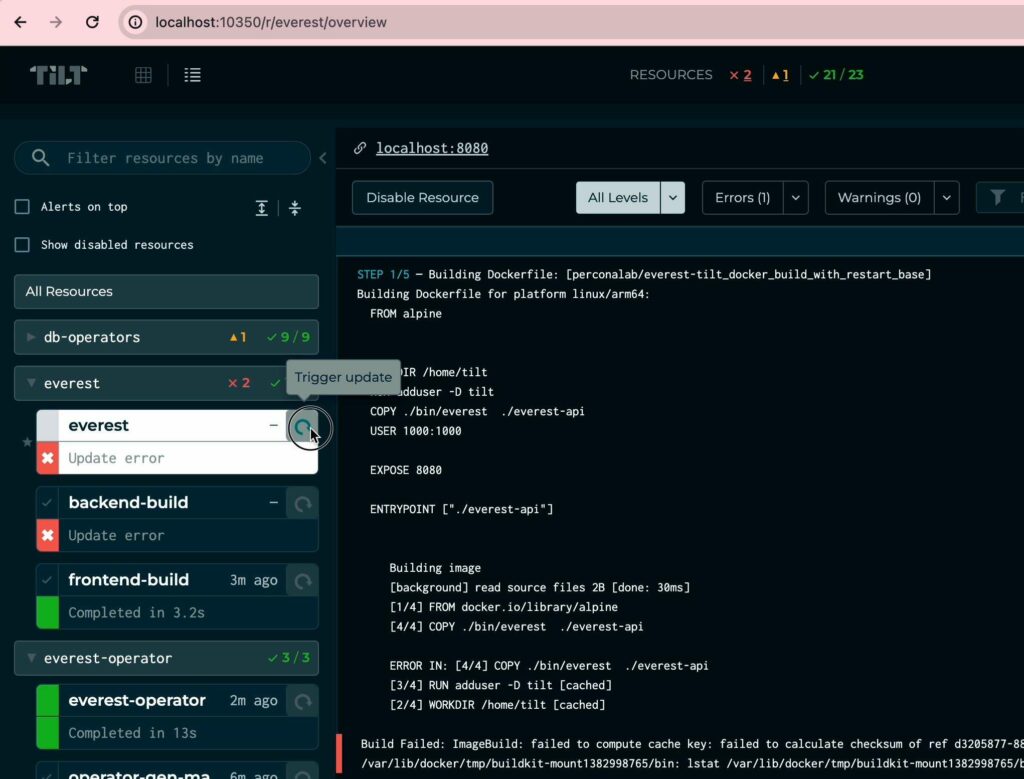Viewport: 1024px width, 779px height.
Task: Open the localhost:8080 link
Action: (x=432, y=147)
